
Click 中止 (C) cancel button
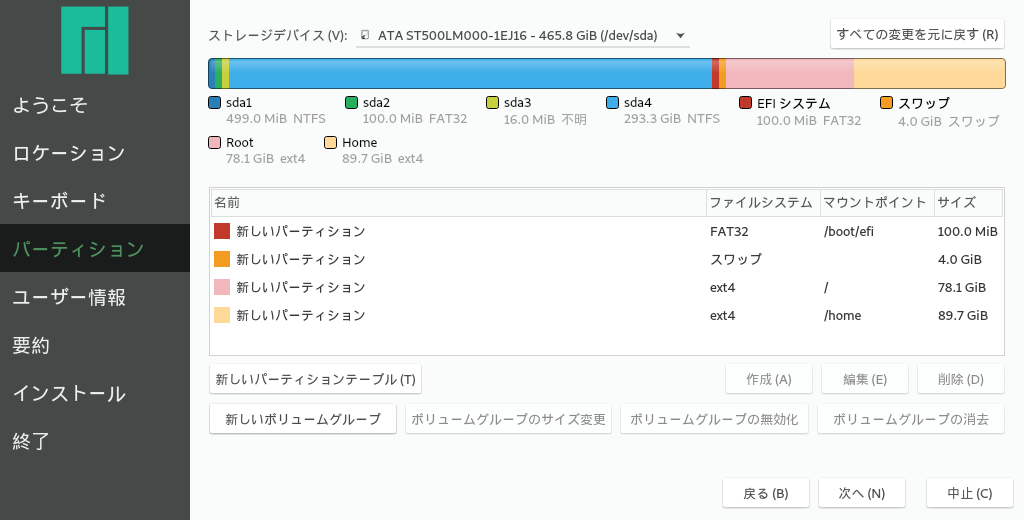970,493
